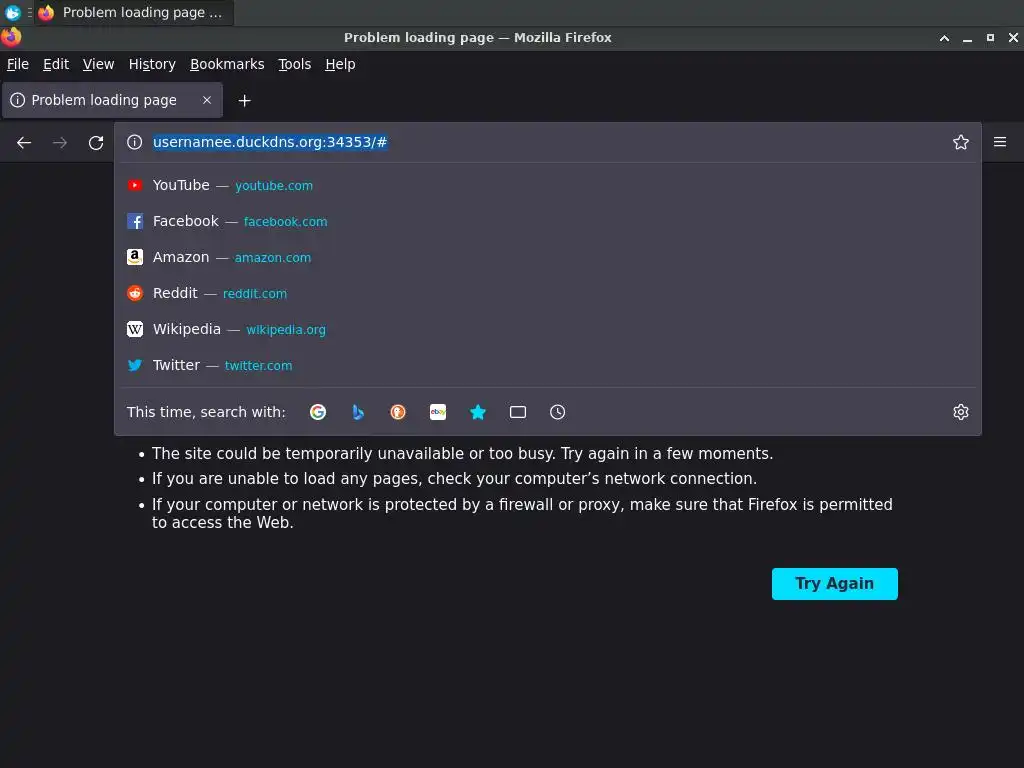Screen dimensions: 1024x768
Task: Select the Twitter bird icon suggestion
Action: coord(135,365)
